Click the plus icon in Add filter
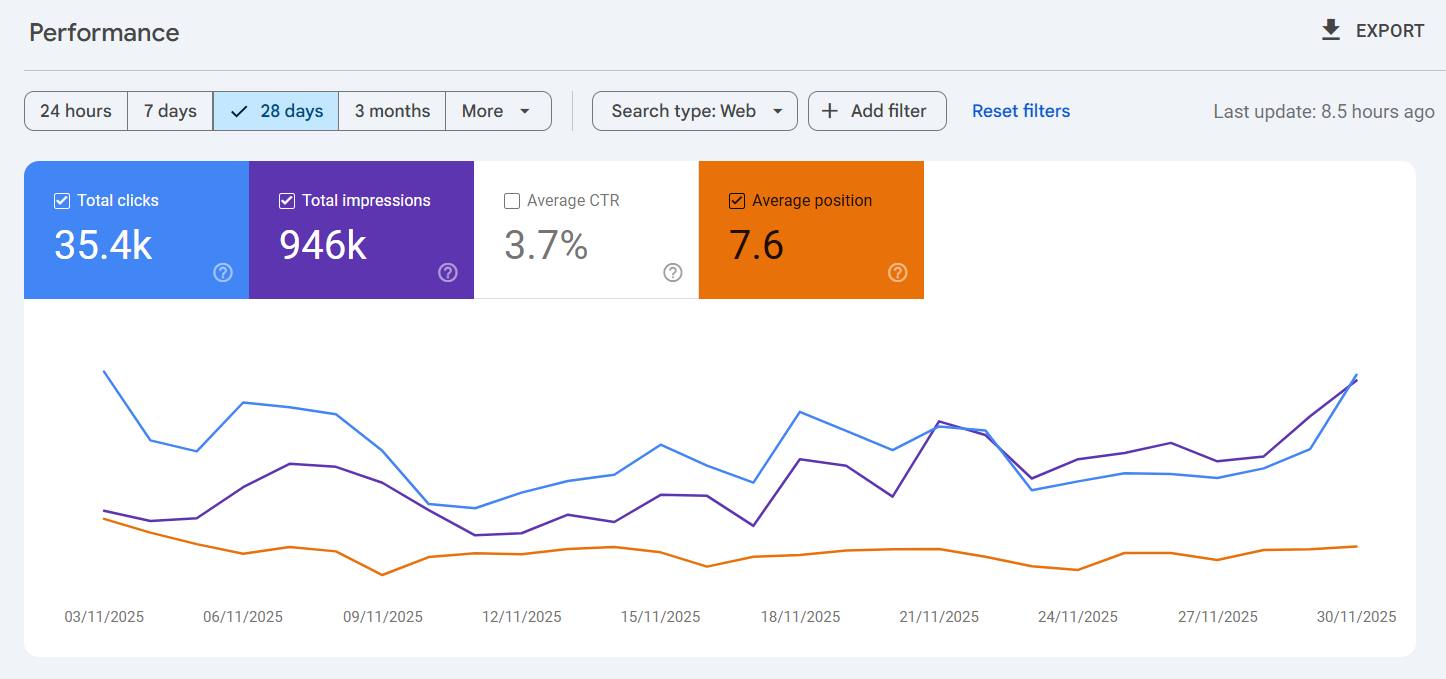 [x=829, y=111]
